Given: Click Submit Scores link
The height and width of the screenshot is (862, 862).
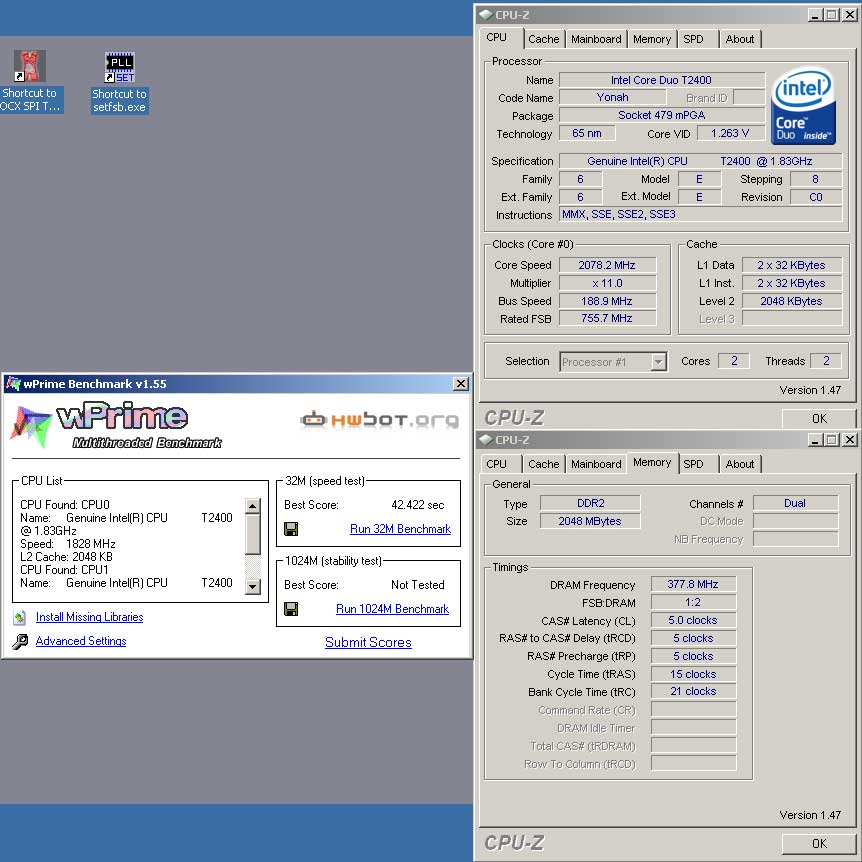Looking at the screenshot, I should click(x=368, y=642).
